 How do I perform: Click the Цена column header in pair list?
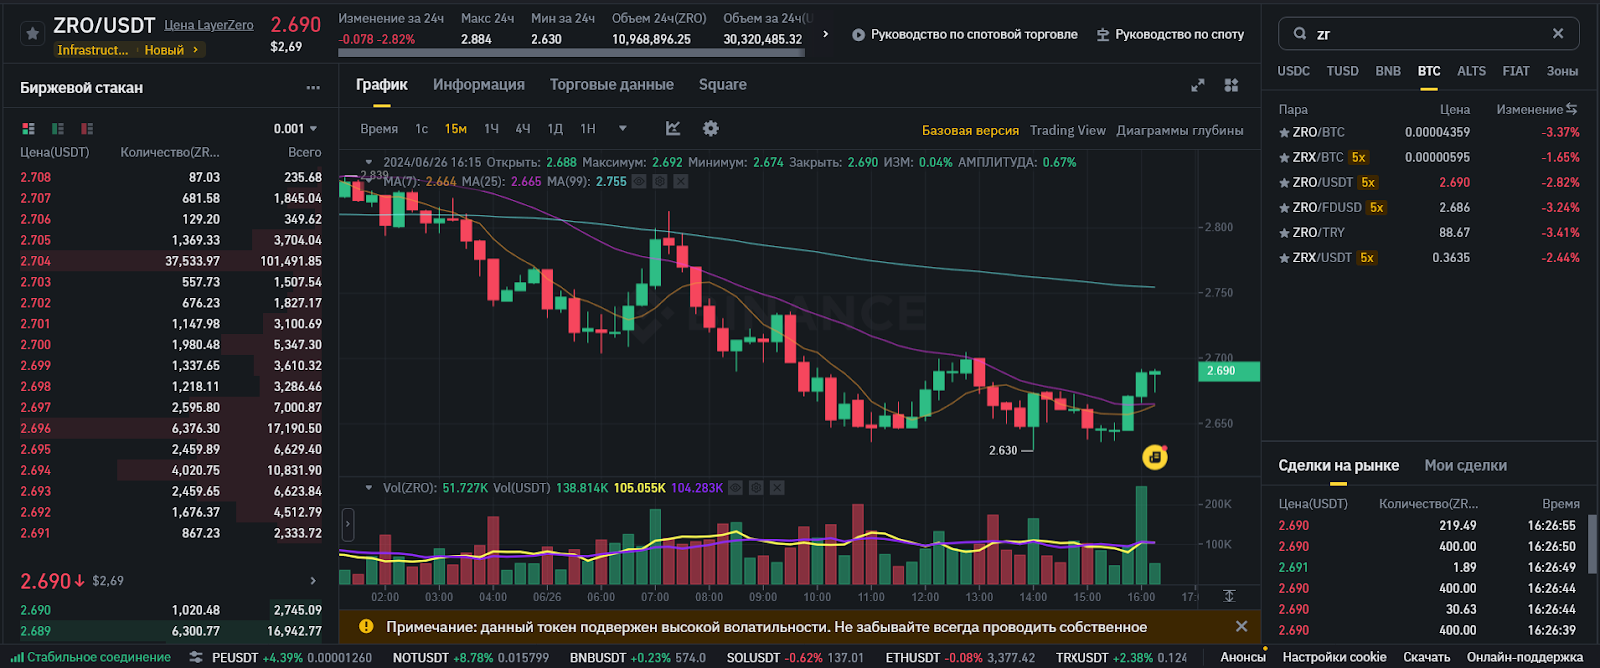(1455, 109)
